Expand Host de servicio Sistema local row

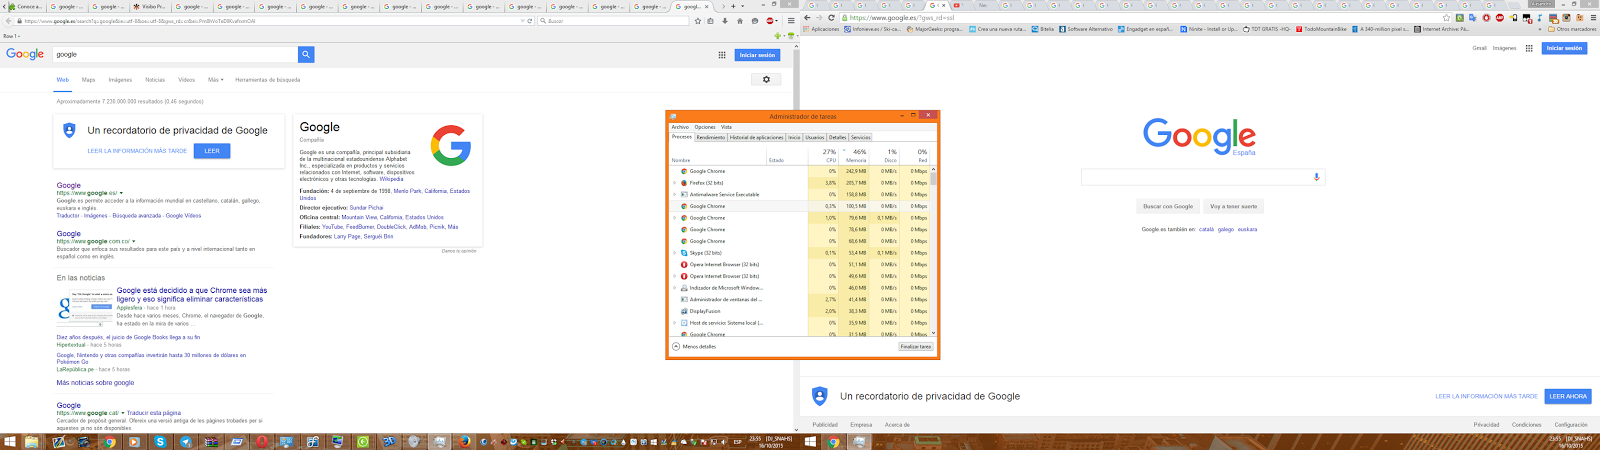click(675, 323)
